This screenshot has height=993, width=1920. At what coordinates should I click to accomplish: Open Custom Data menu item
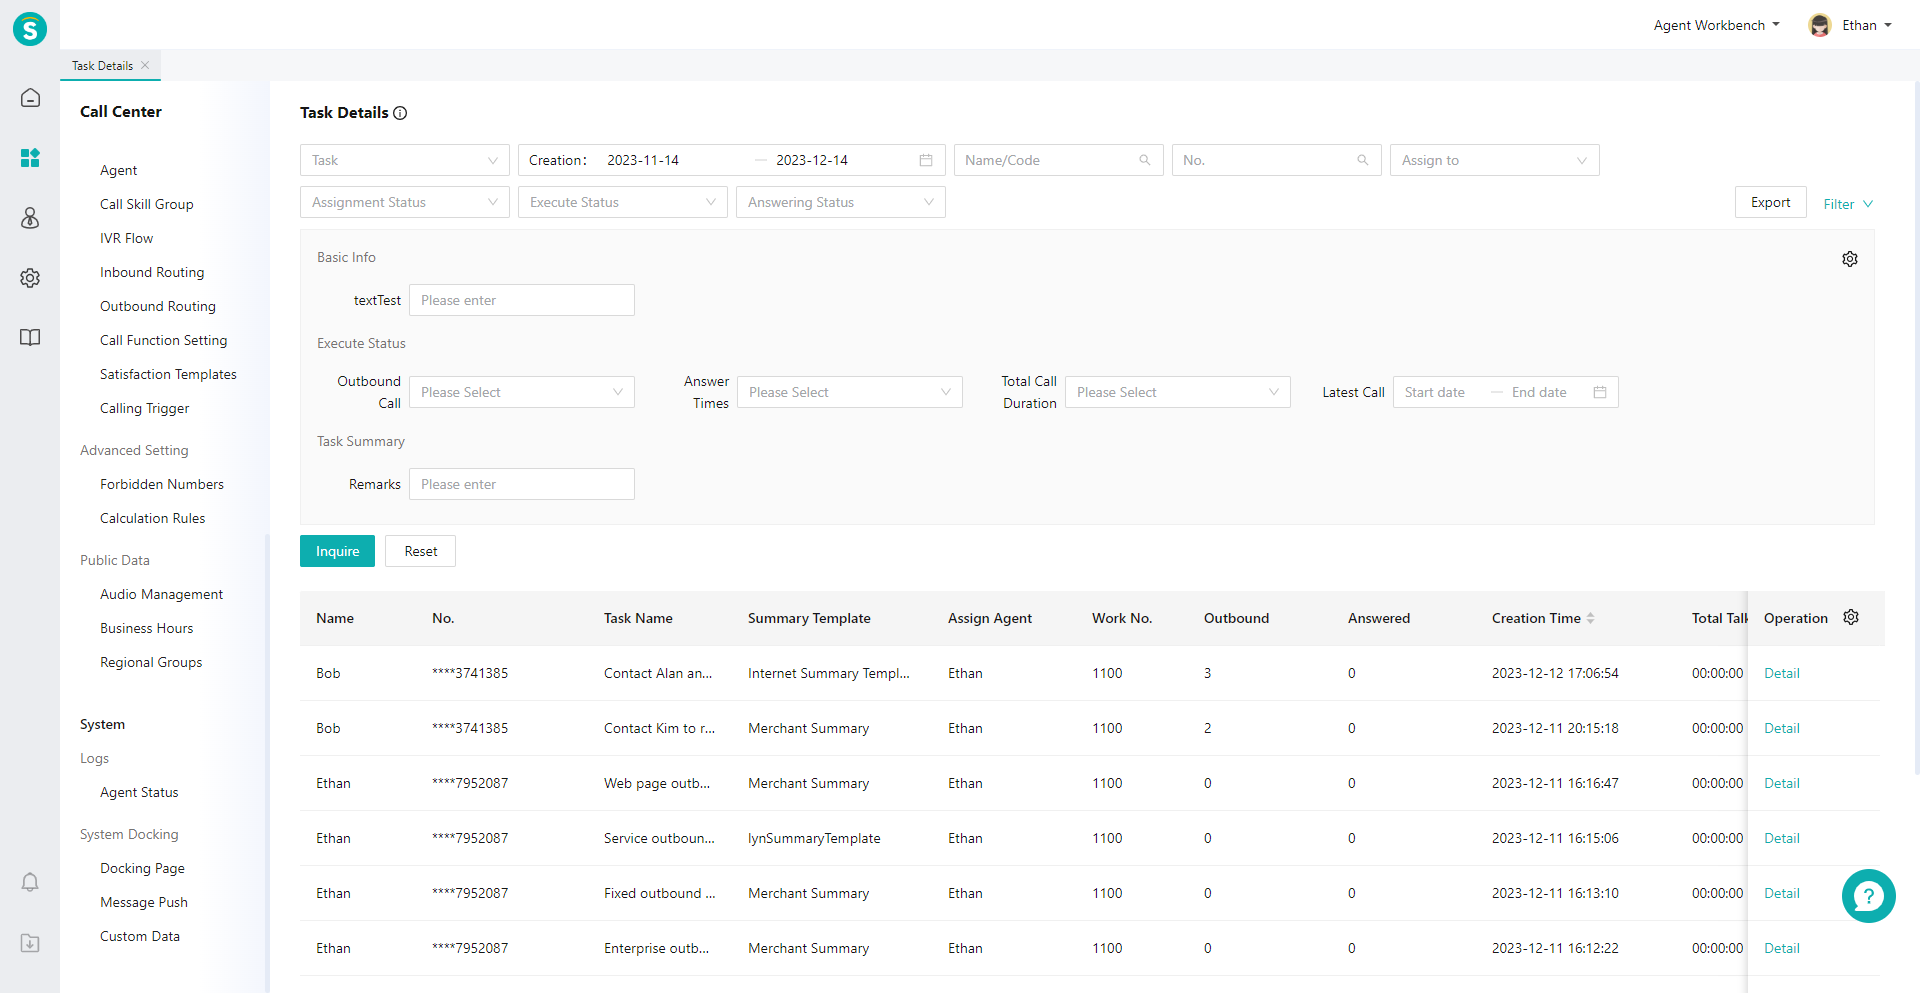click(140, 936)
